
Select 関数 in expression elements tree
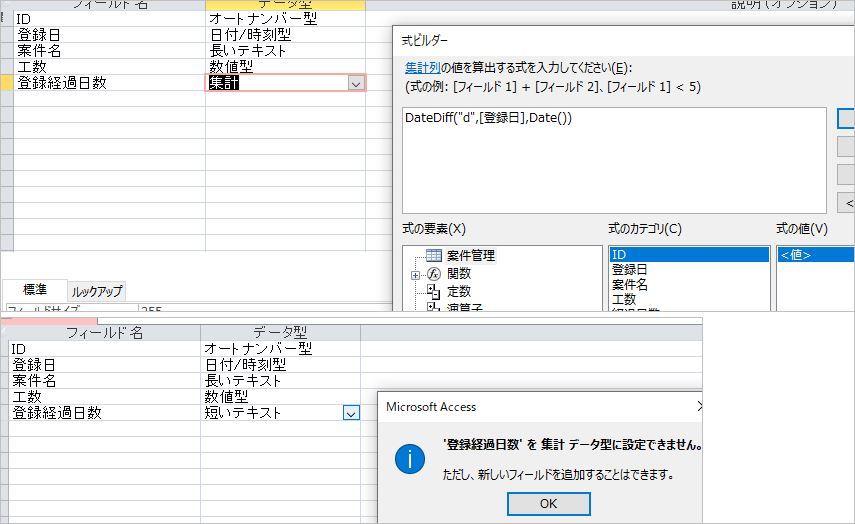(x=459, y=273)
